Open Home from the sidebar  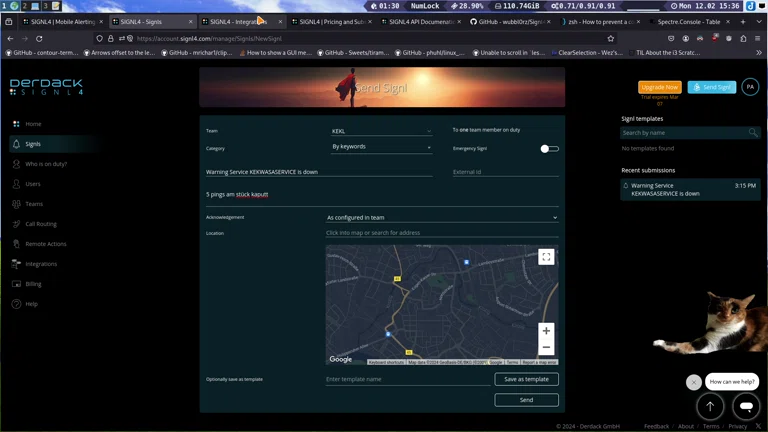(33, 124)
